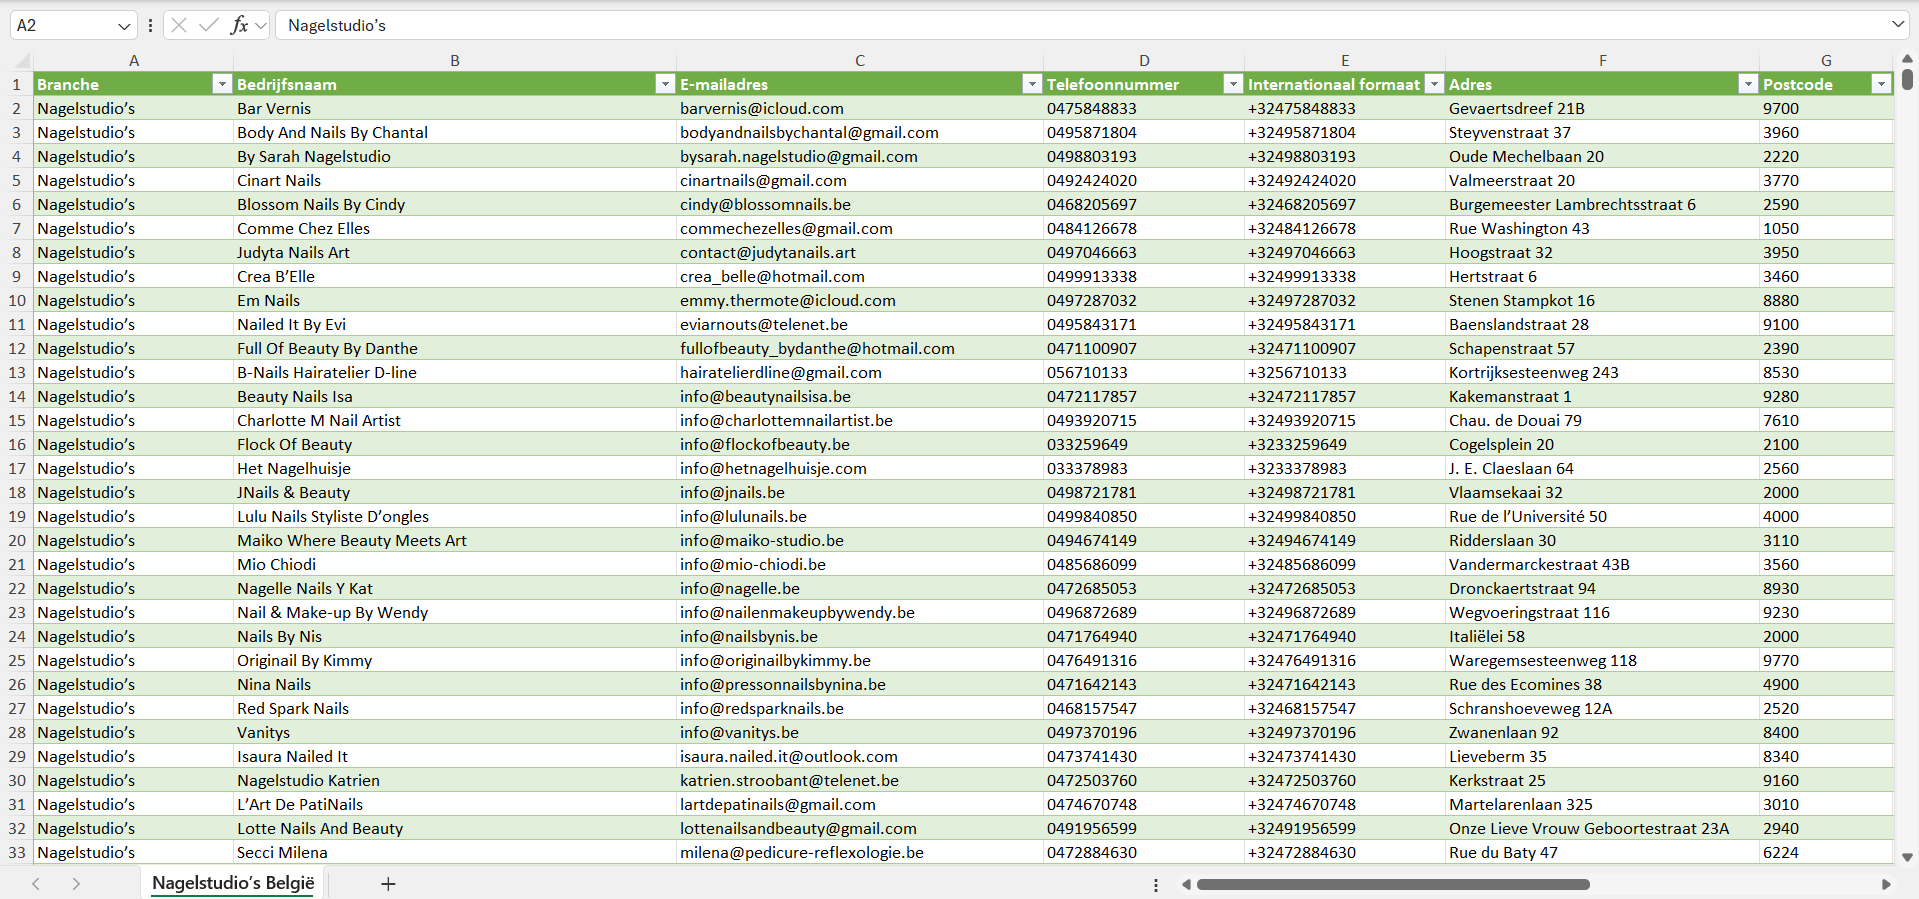Select row 15 header
This screenshot has height=899, width=1919.
pyautogui.click(x=17, y=420)
